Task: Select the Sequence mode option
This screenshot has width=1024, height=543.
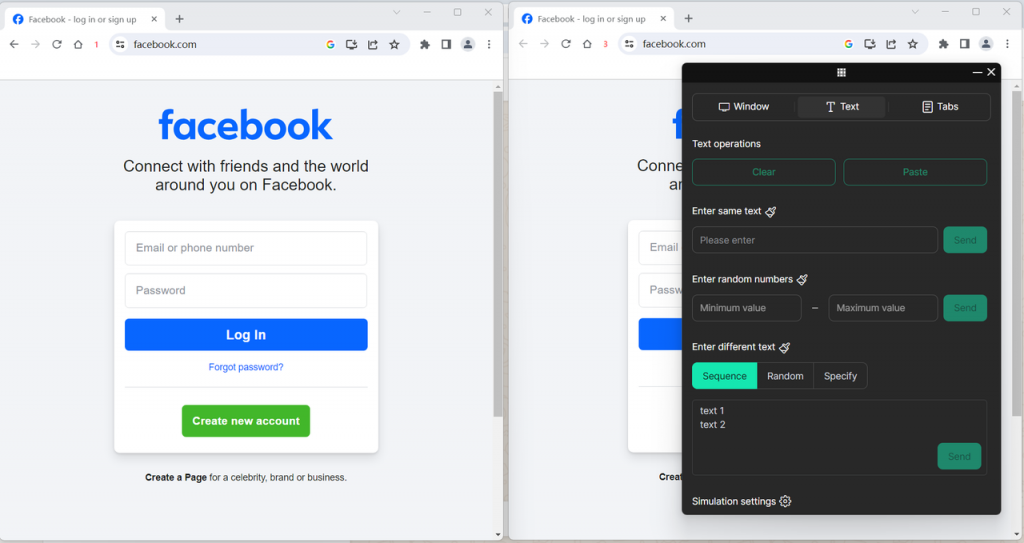Action: pyautogui.click(x=724, y=376)
